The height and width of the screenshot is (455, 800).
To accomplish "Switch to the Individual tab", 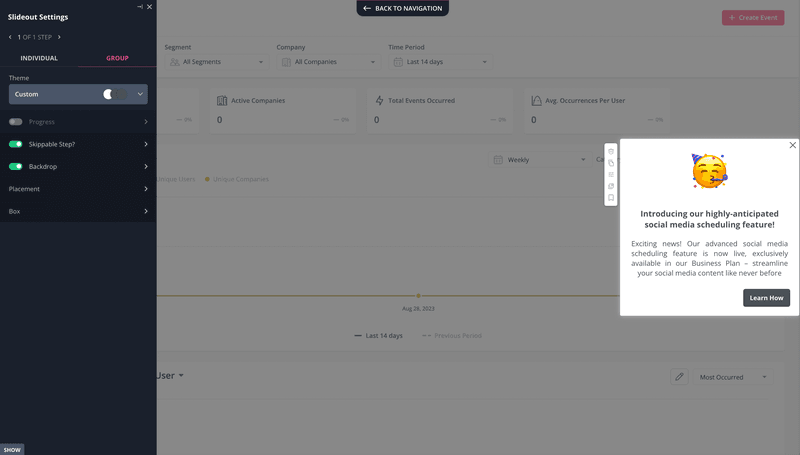I will coord(39,58).
